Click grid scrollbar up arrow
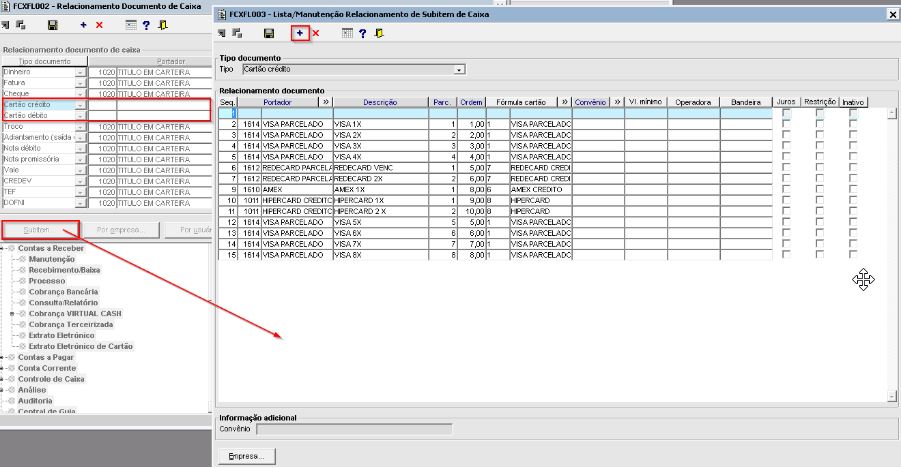The height and width of the screenshot is (468, 901). [x=892, y=113]
